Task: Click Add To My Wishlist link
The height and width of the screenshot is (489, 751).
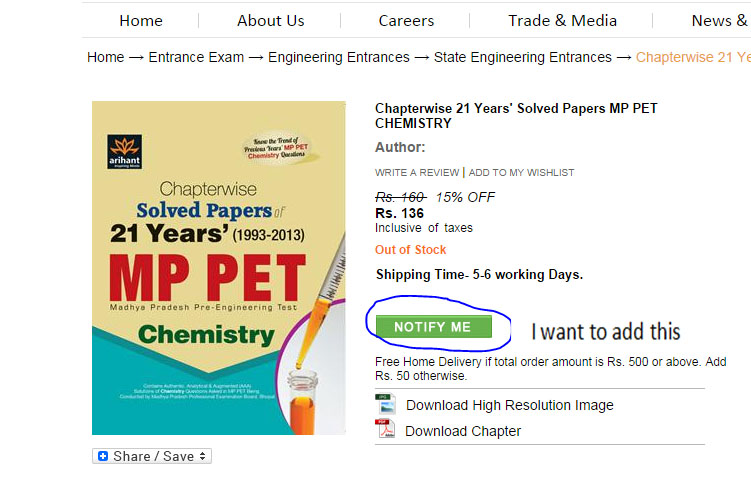Action: 521,172
